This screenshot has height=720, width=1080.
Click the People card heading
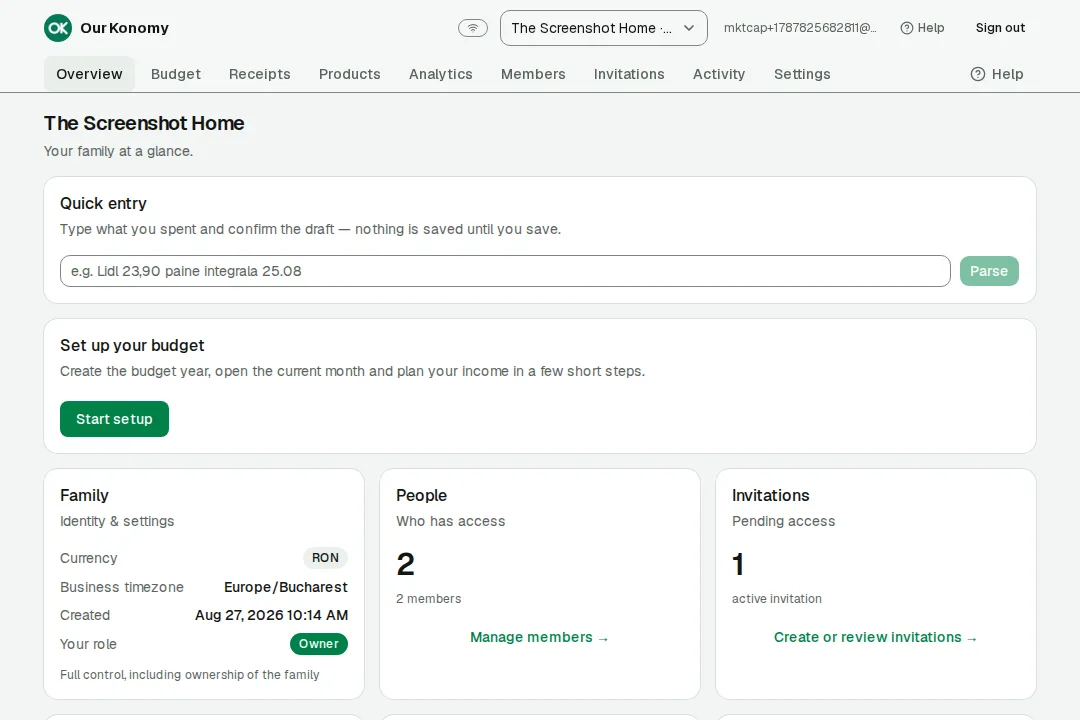coord(422,495)
